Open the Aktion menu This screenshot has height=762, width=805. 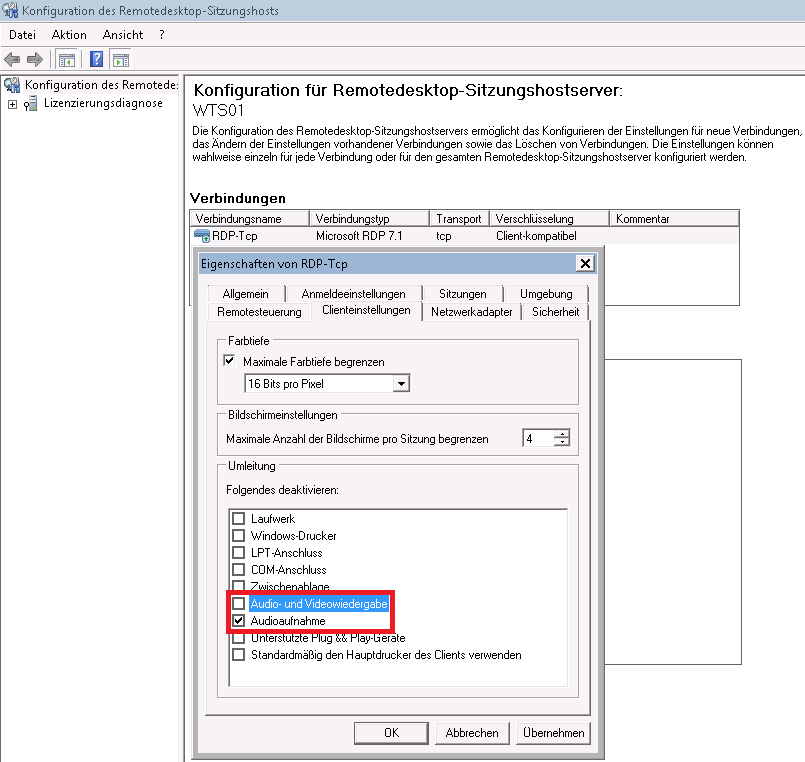[69, 35]
